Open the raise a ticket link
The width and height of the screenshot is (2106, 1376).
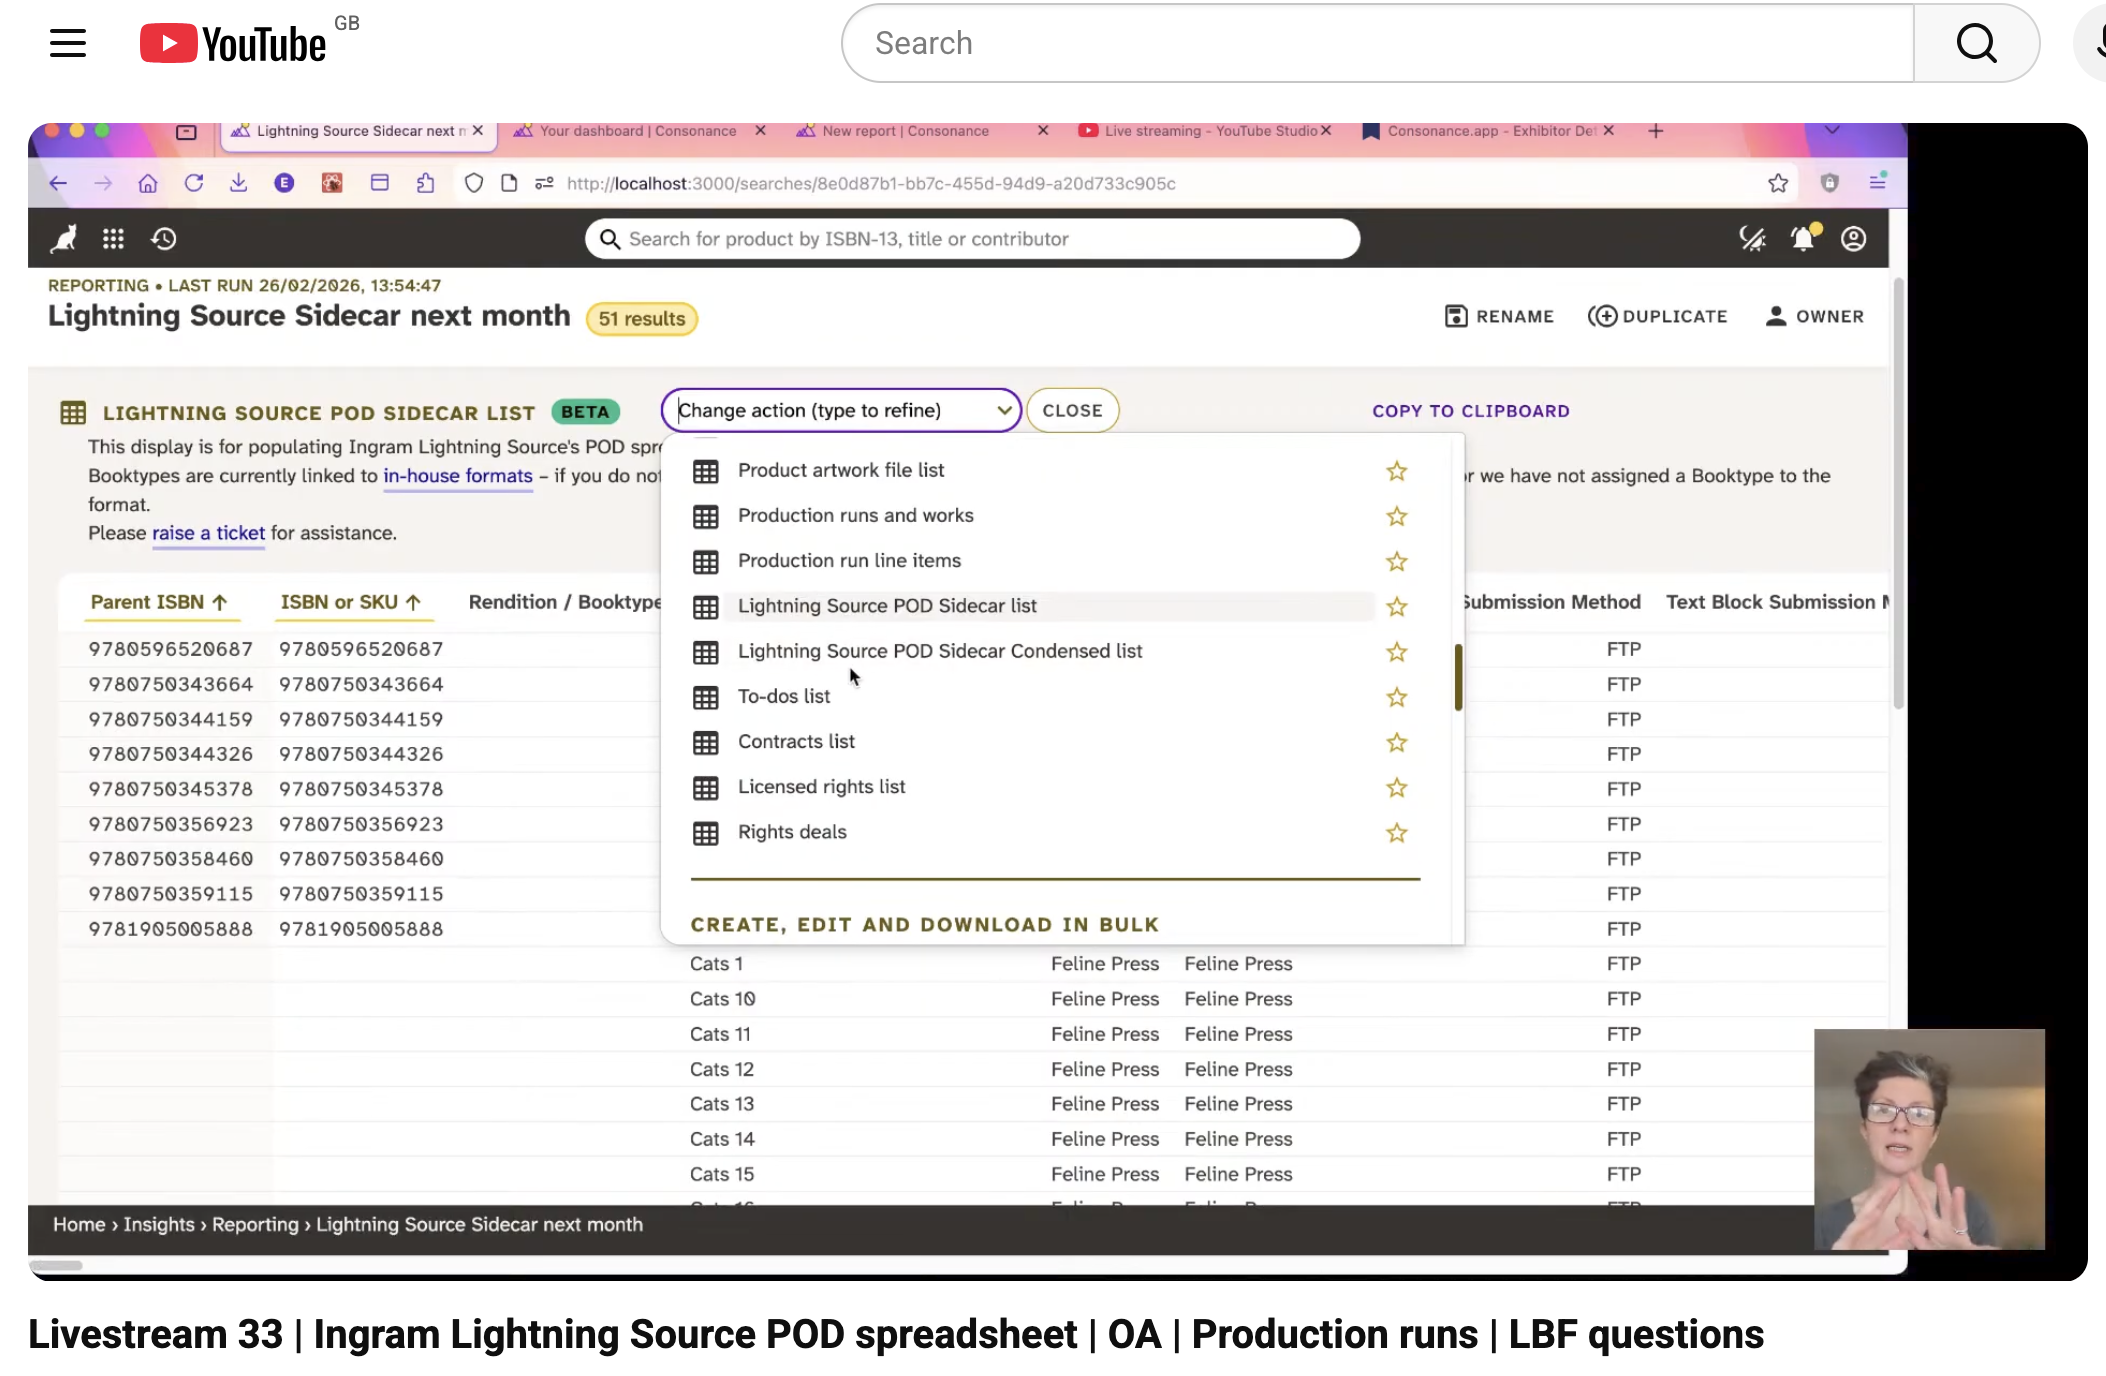coord(208,533)
